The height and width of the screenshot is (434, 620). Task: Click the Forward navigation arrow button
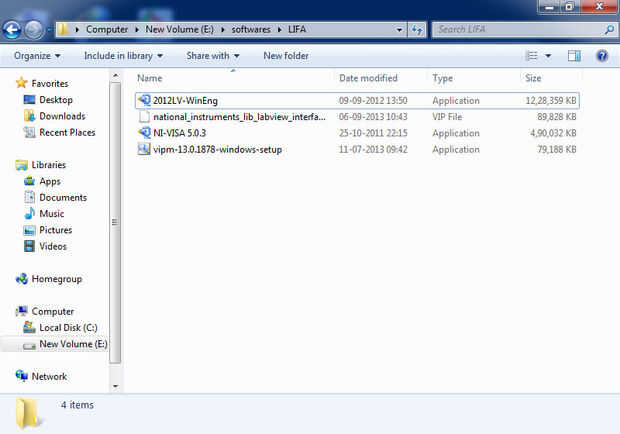[34, 30]
